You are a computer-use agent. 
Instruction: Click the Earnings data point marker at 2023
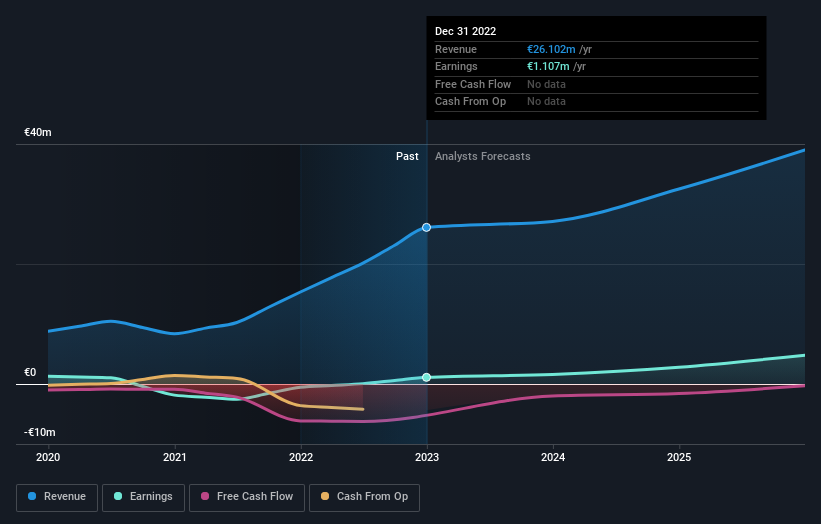coord(426,377)
